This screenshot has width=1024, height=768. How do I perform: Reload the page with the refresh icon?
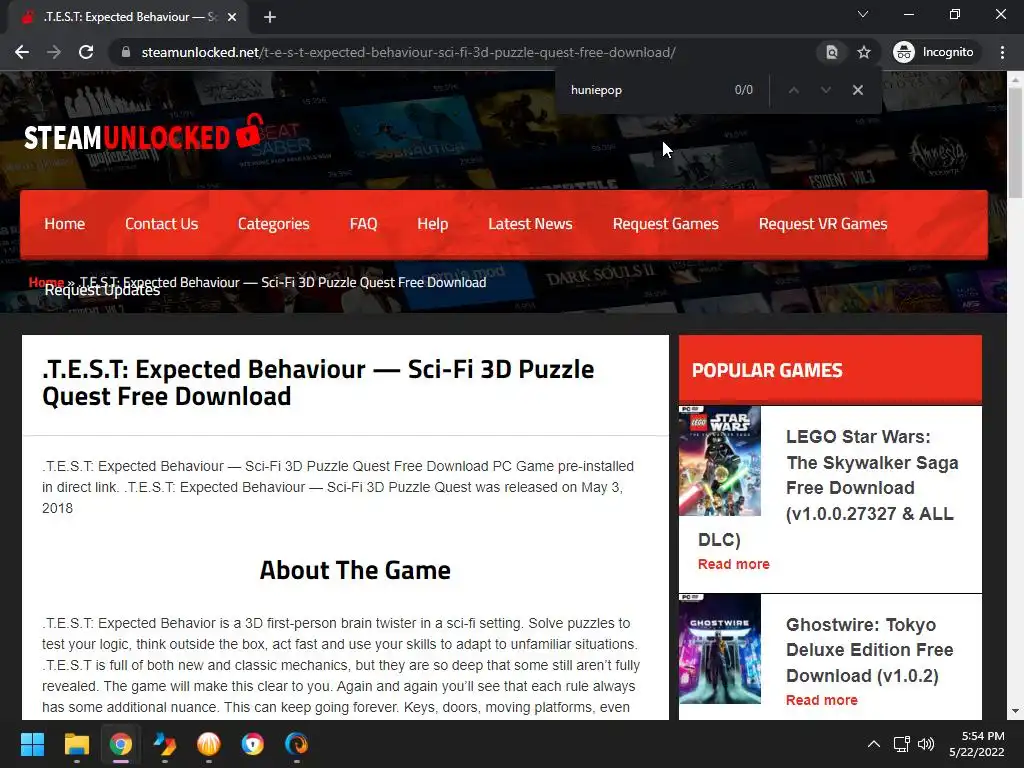(x=86, y=52)
